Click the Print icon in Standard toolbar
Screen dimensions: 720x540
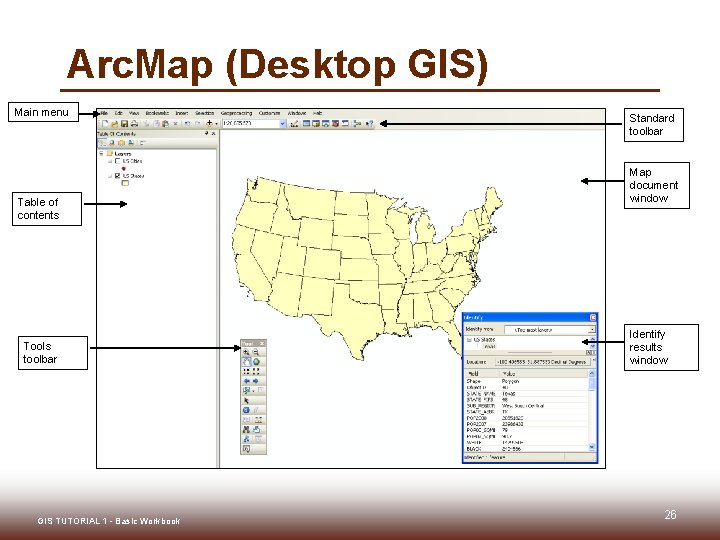click(x=135, y=124)
